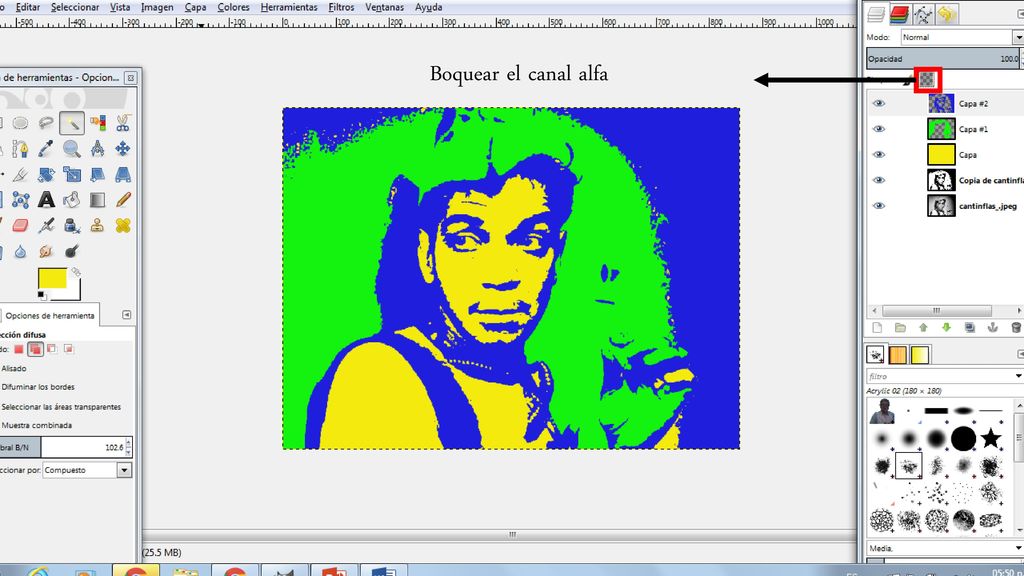This screenshot has height=576, width=1024.
Task: Open the Modo Normal dropdown
Action: pos(961,37)
